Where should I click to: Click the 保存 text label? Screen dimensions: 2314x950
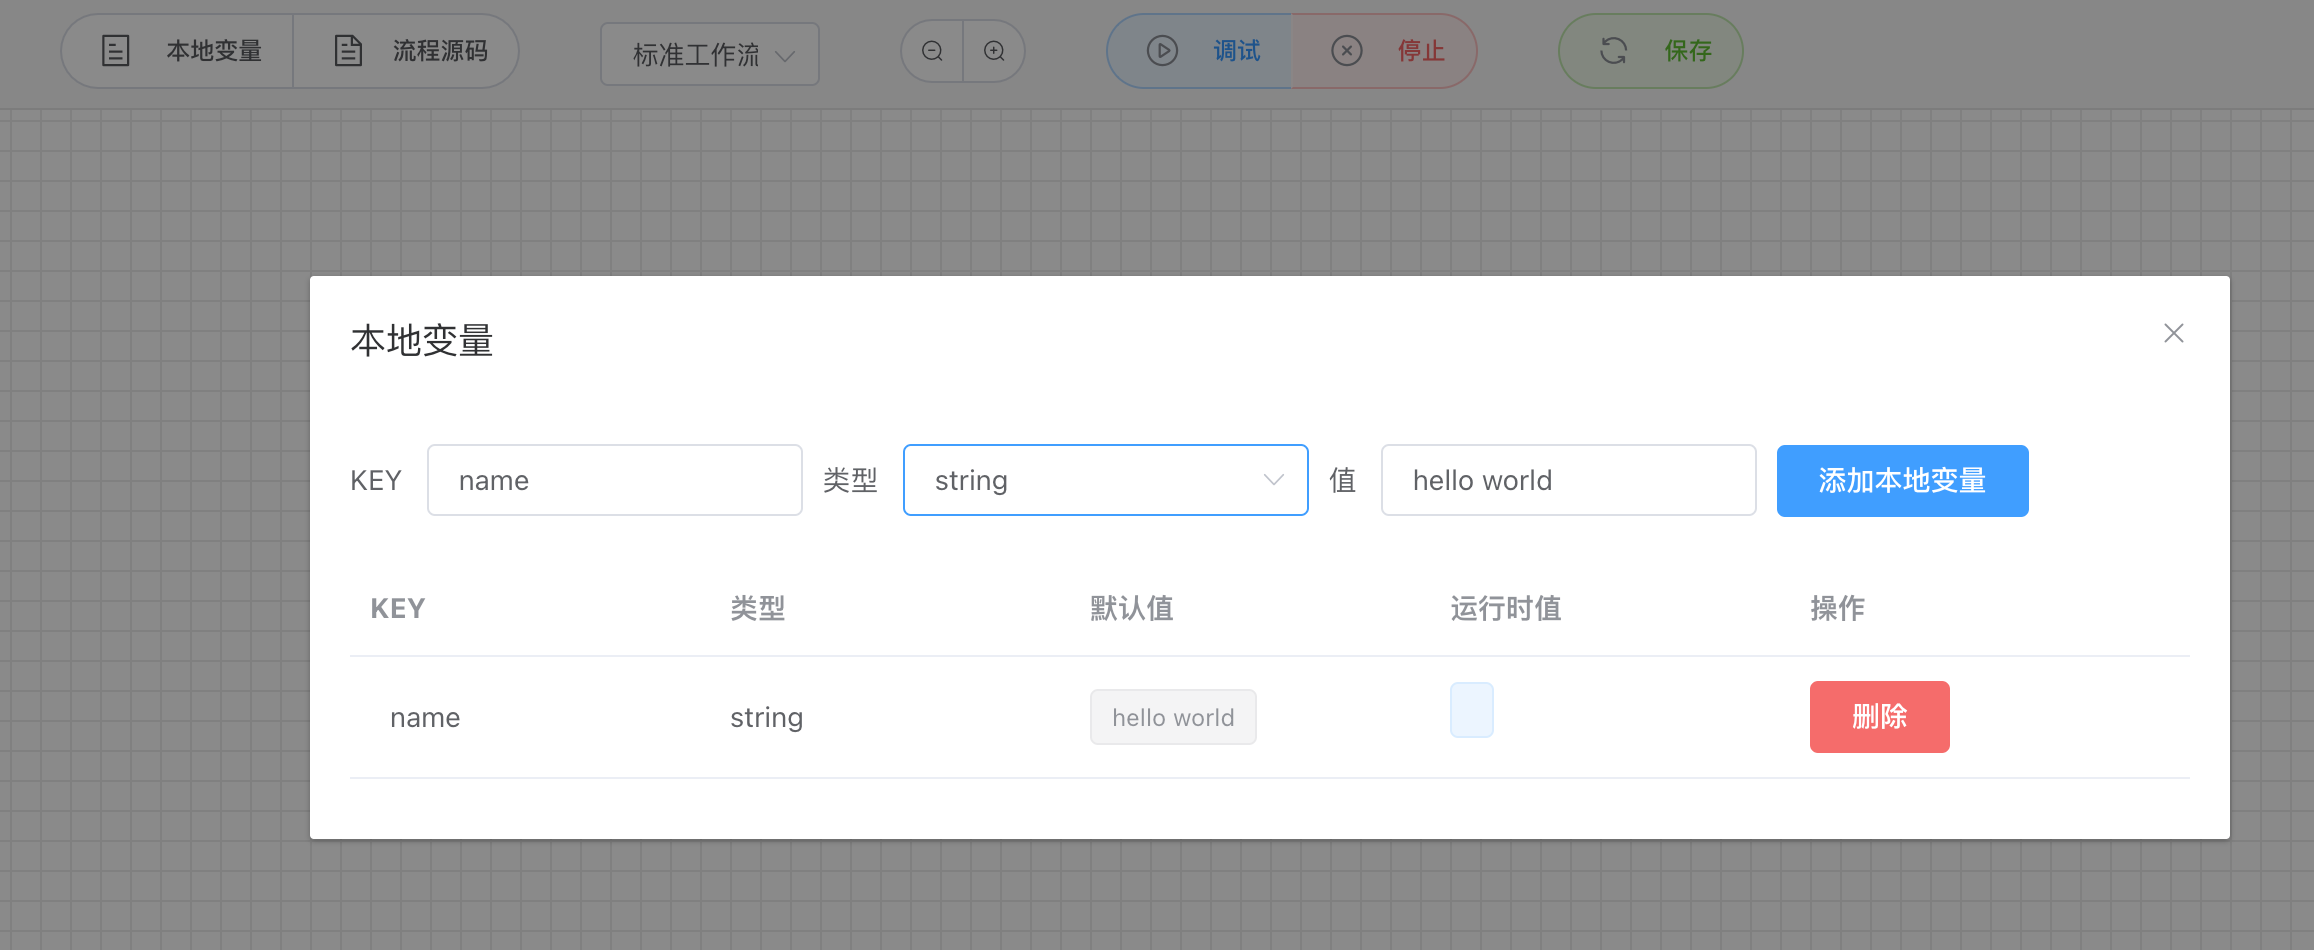click(x=1688, y=51)
